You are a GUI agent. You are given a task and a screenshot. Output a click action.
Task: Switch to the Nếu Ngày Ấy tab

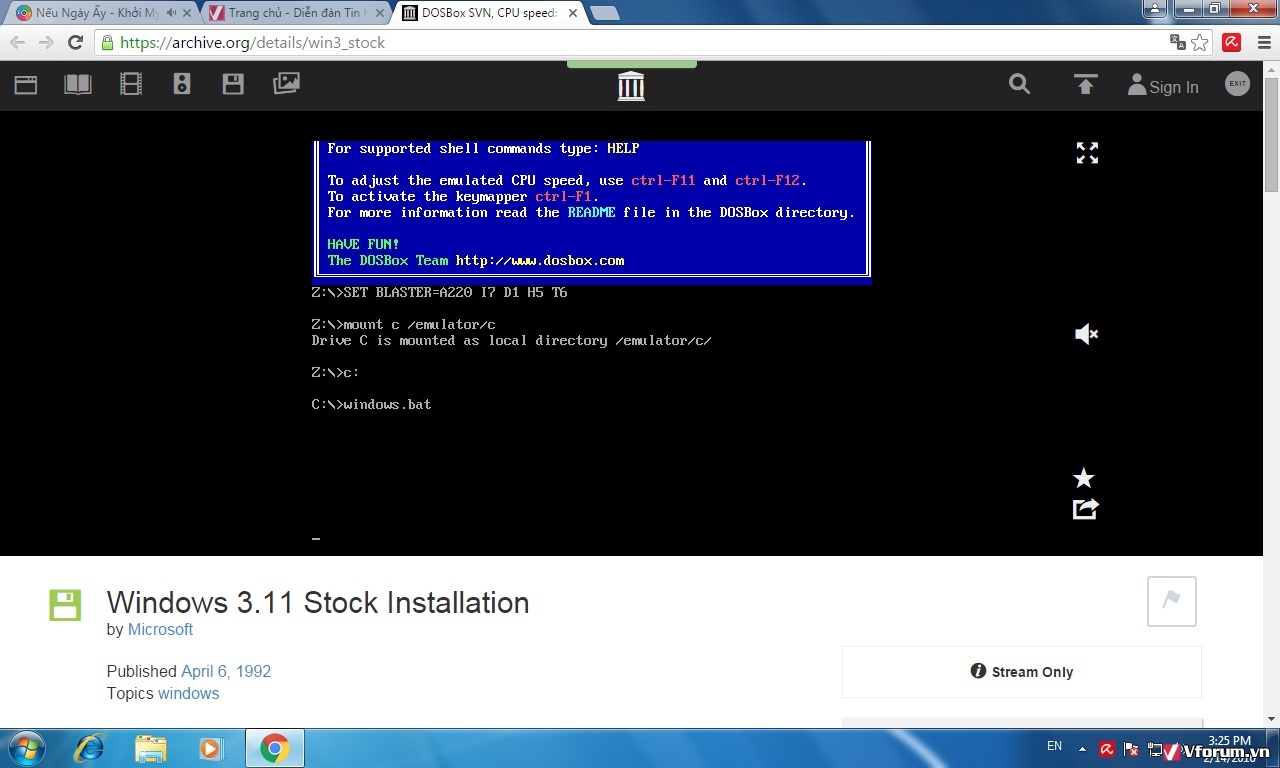point(100,13)
